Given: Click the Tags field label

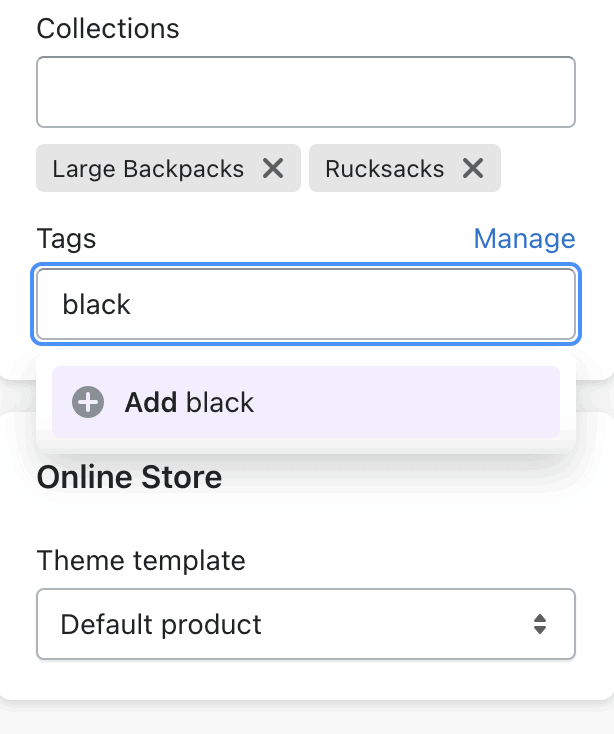Looking at the screenshot, I should tap(66, 239).
